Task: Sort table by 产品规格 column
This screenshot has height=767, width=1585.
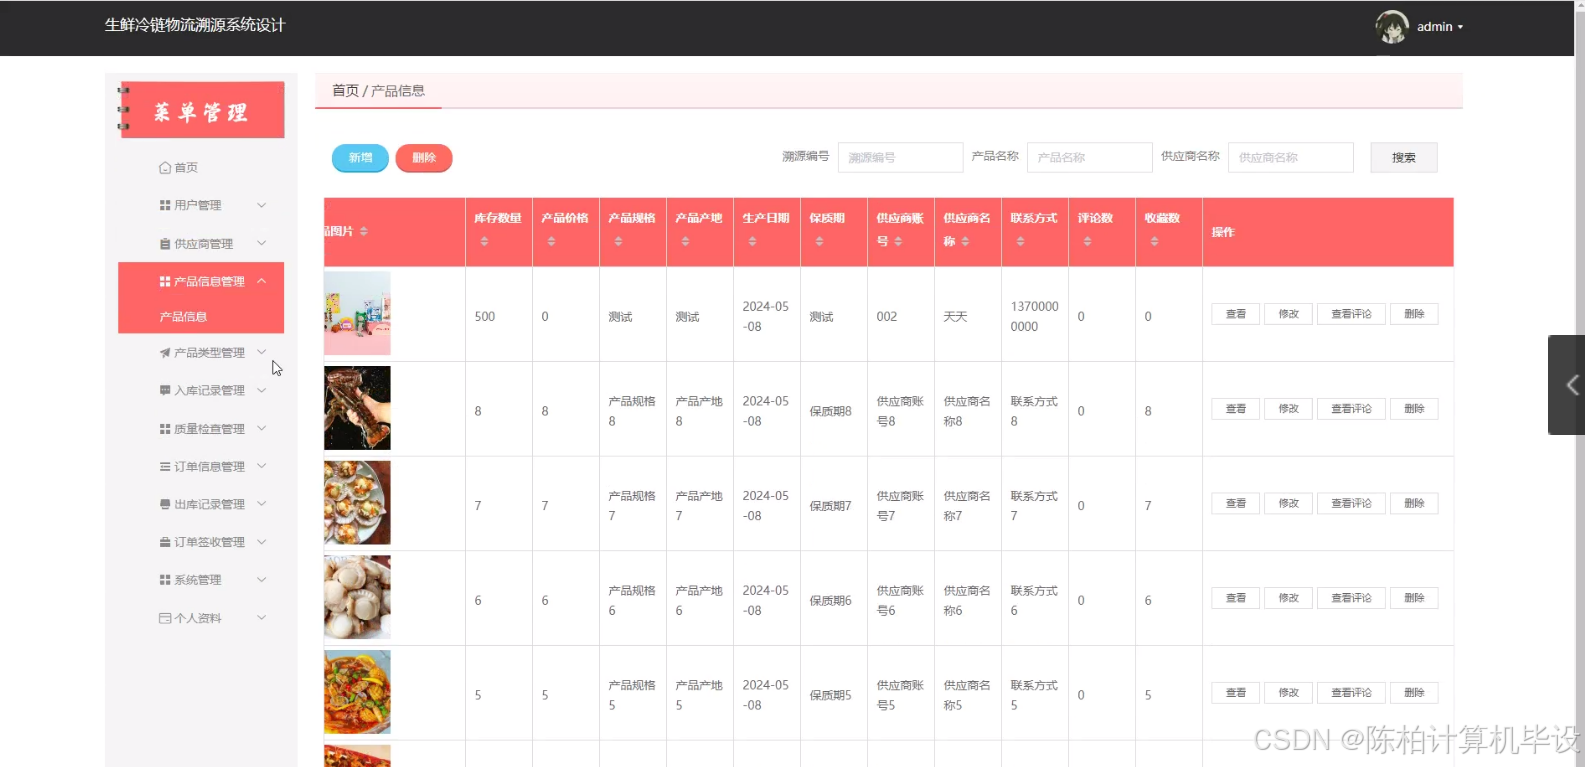Action: click(618, 242)
